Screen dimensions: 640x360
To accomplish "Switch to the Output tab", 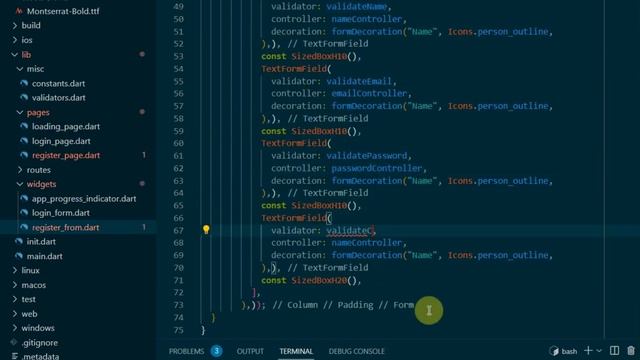I will 250,351.
